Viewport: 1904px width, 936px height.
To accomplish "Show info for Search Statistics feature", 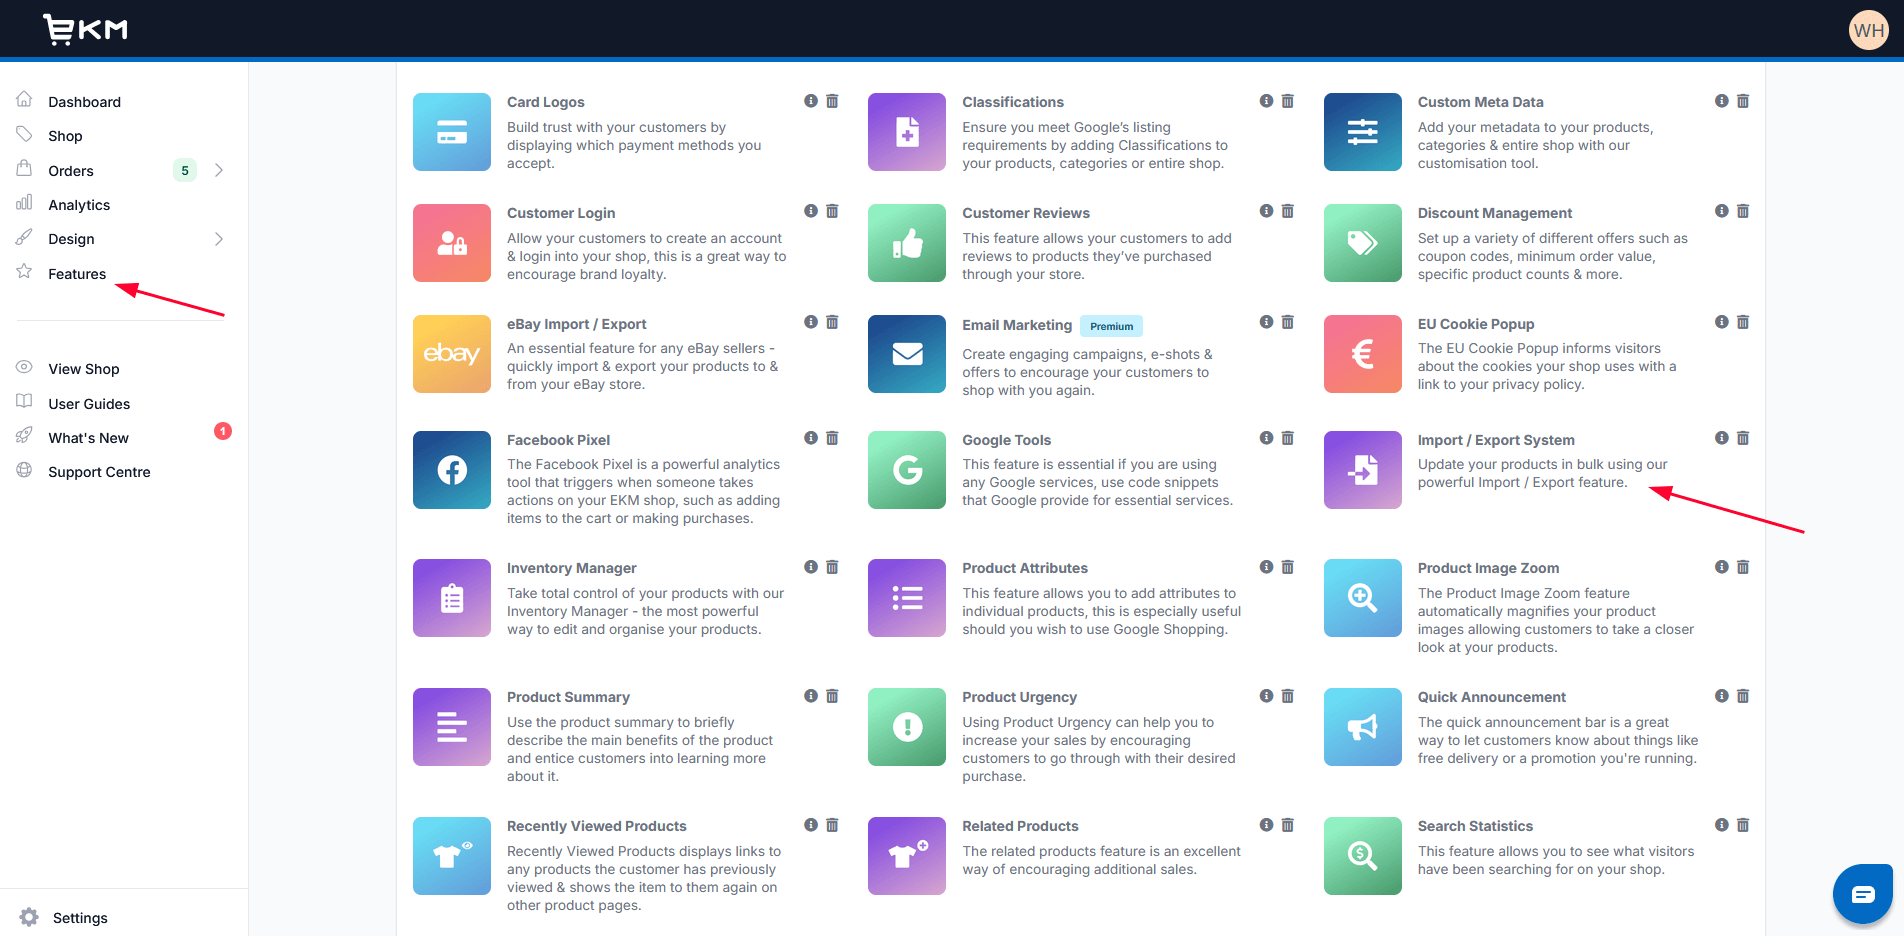I will click(x=1722, y=825).
